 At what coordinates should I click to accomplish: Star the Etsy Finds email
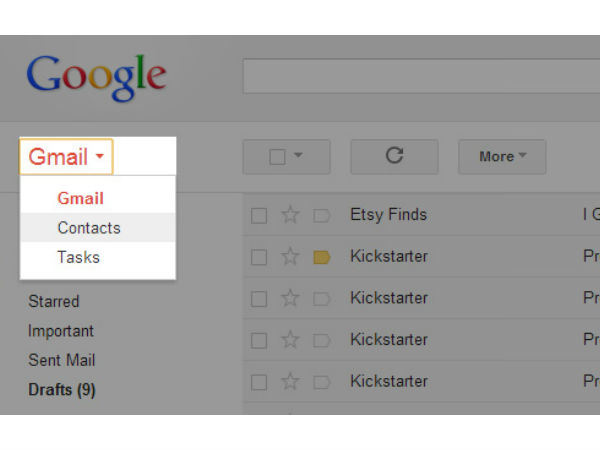[290, 215]
